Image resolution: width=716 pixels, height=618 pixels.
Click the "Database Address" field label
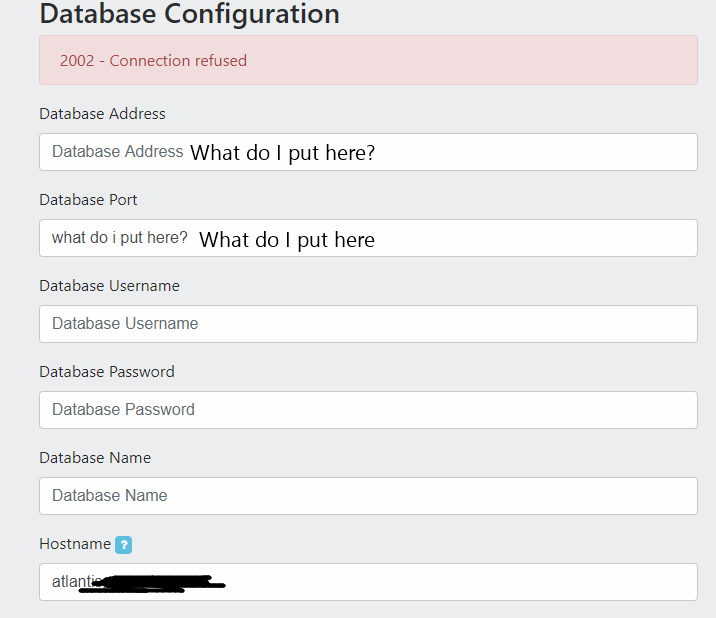102,114
